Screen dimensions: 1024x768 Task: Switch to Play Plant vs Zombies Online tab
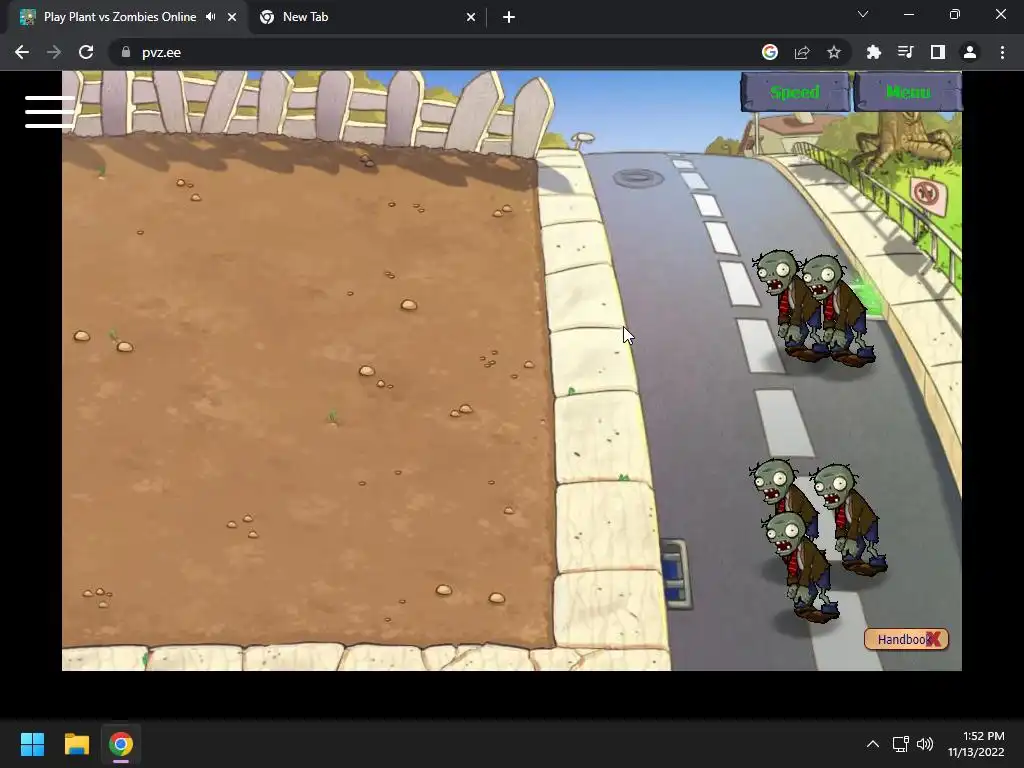[x=120, y=17]
